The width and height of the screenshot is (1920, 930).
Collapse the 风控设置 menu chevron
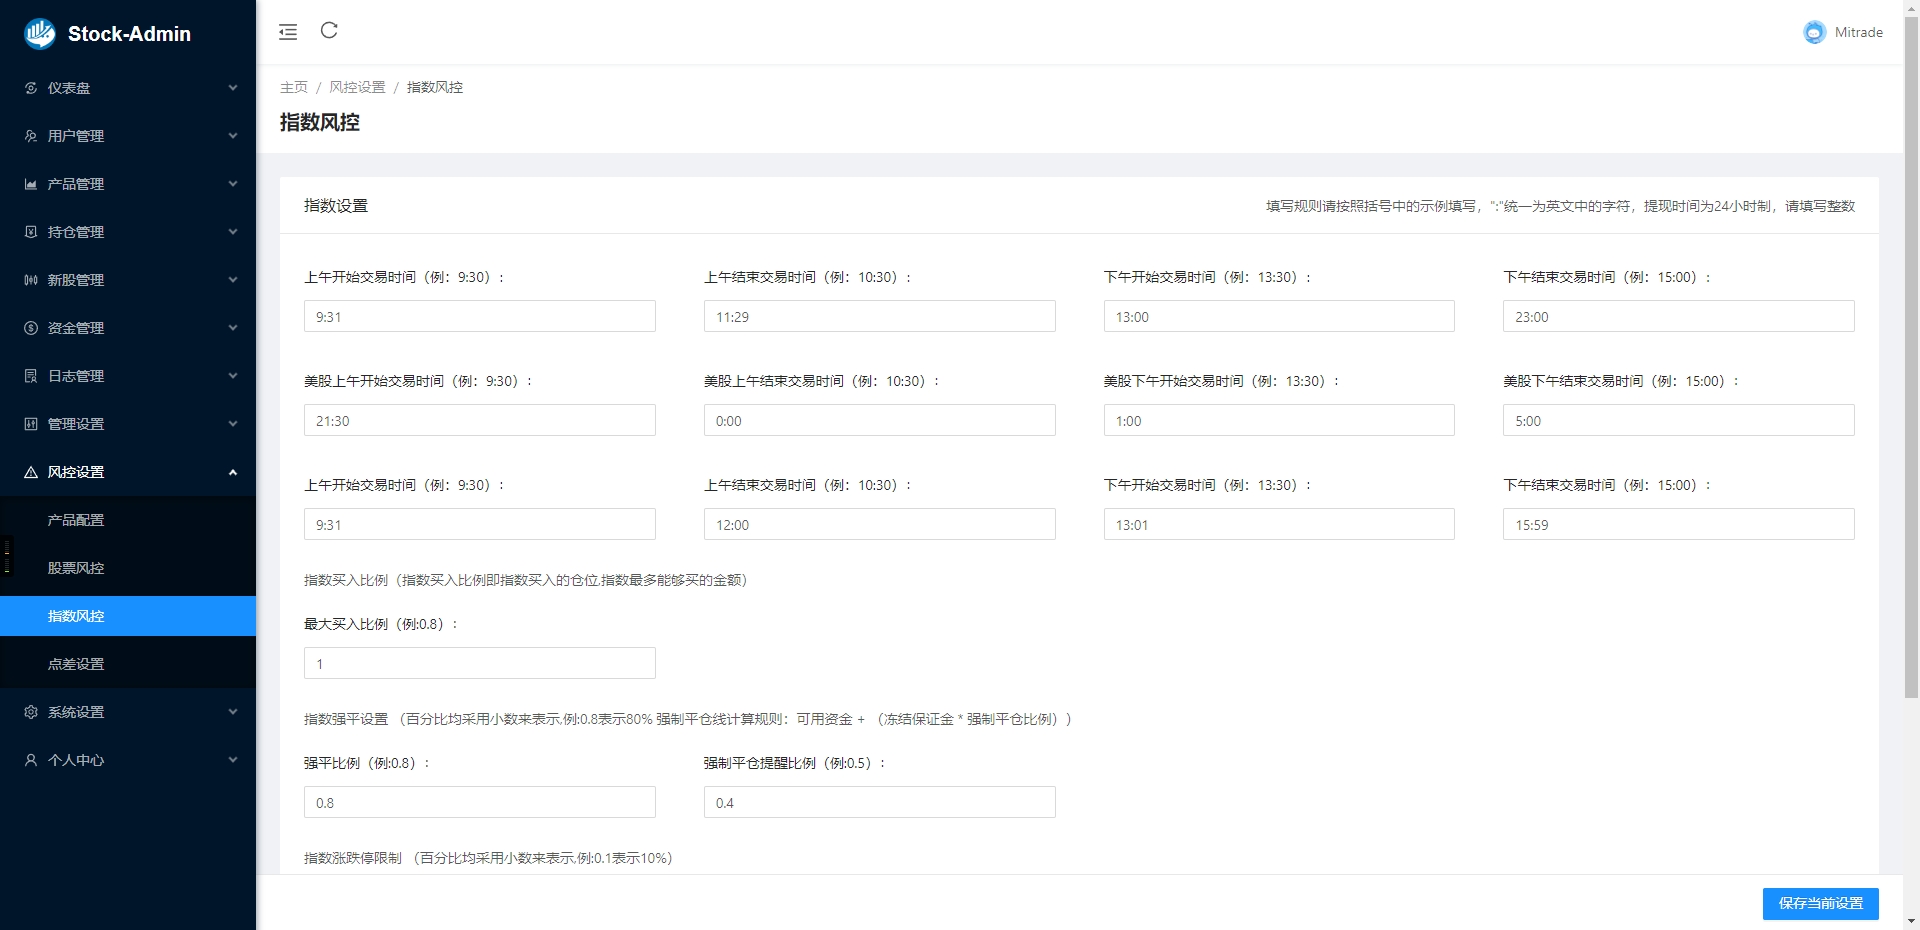[x=233, y=472]
